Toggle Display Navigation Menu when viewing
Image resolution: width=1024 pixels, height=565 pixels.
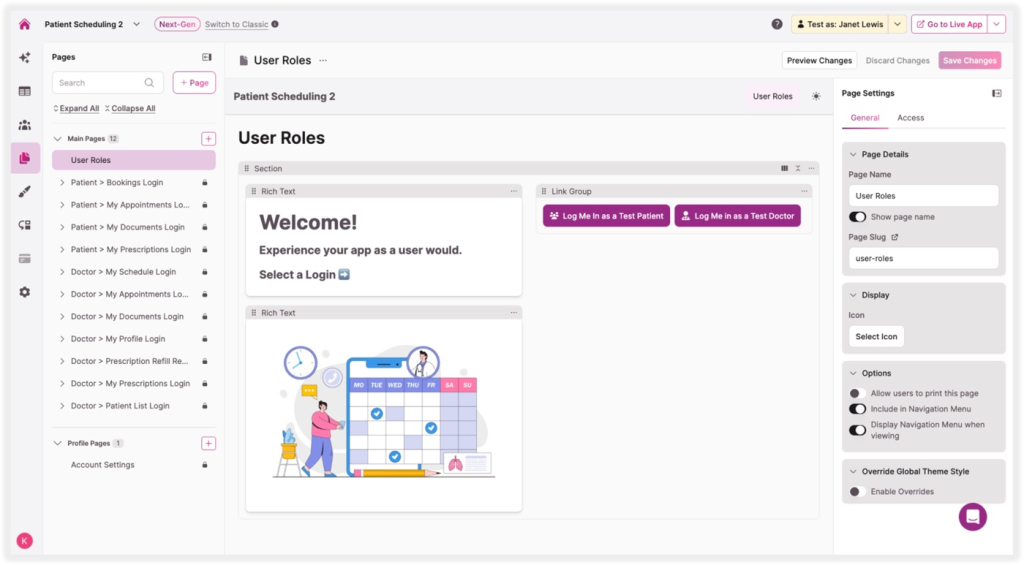(857, 430)
